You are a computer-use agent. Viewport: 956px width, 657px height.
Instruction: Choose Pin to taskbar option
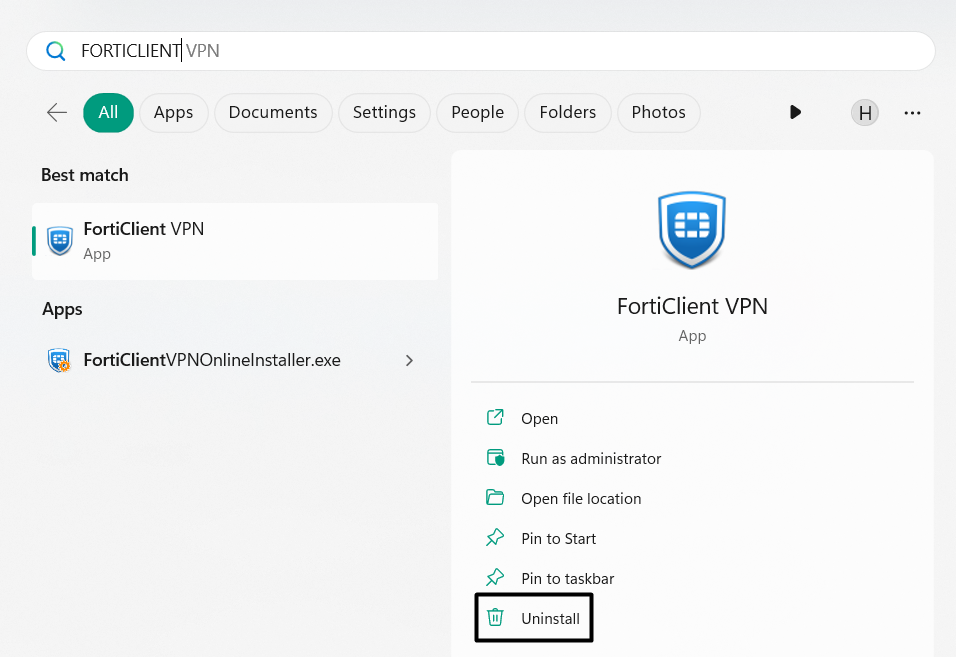(567, 578)
